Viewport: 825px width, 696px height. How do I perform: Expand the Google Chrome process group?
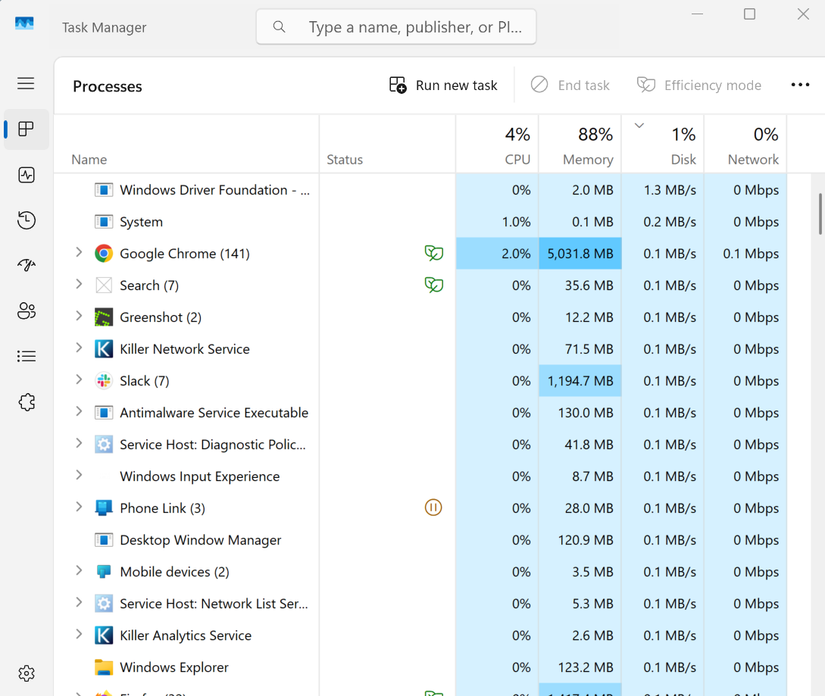[79, 253]
